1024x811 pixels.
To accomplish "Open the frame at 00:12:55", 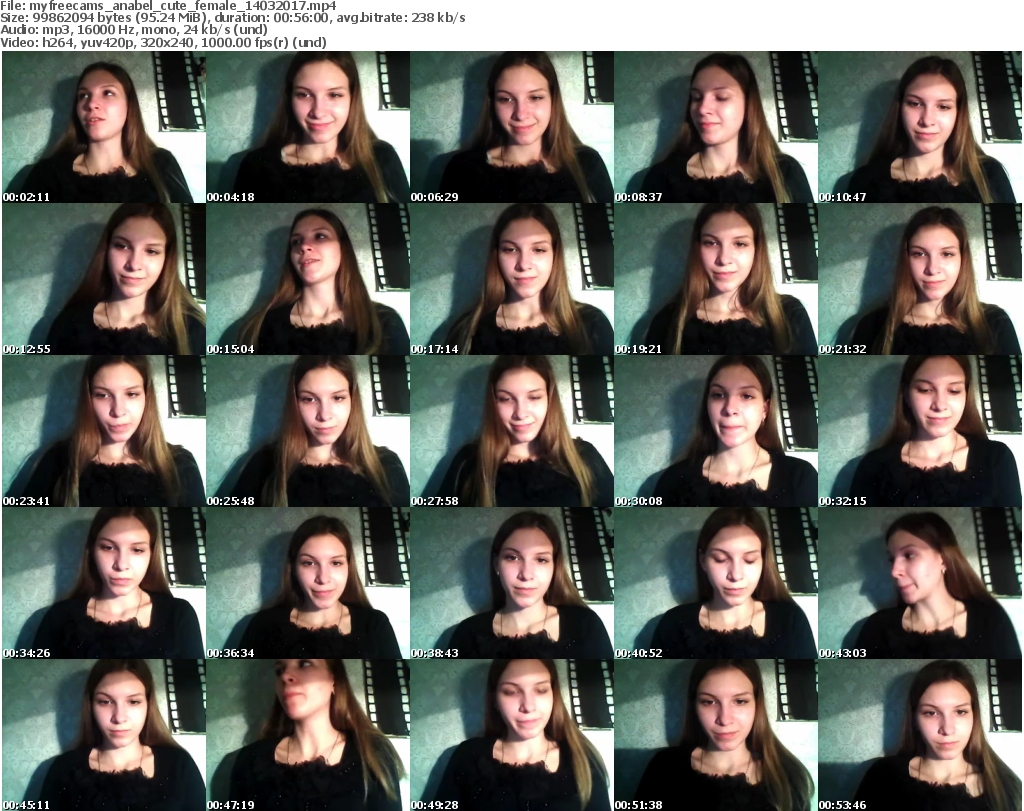I will (104, 279).
